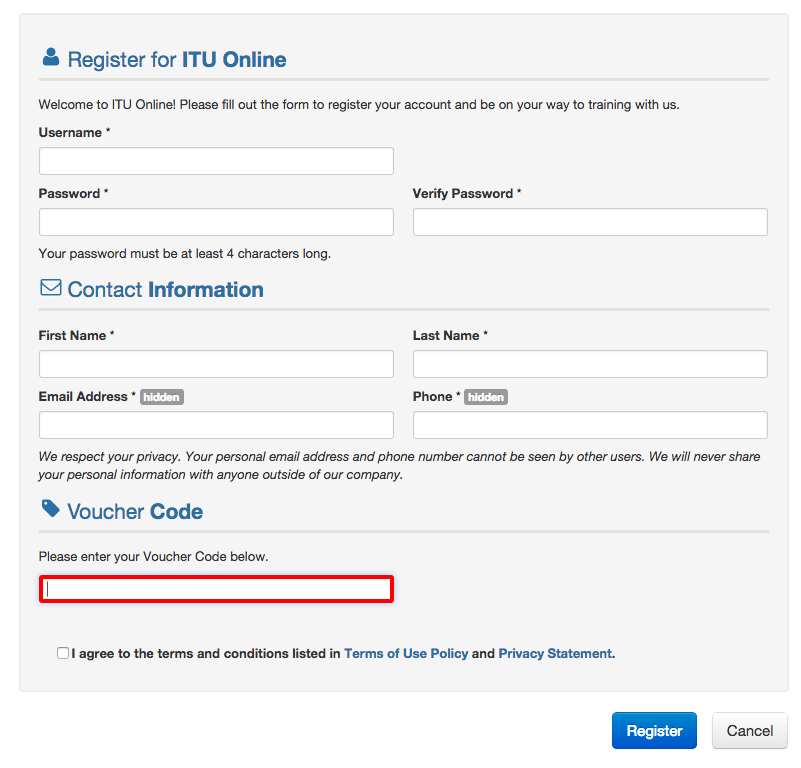Image resolution: width=801 pixels, height=768 pixels.
Task: Click the Email Address input
Action: pos(216,425)
